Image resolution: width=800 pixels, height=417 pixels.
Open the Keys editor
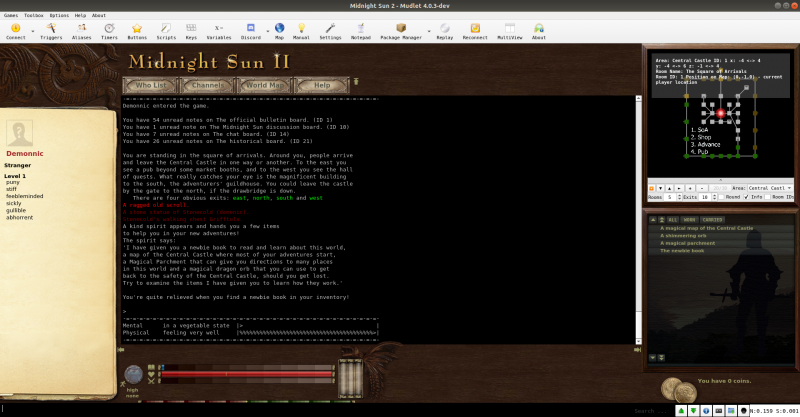[191, 31]
